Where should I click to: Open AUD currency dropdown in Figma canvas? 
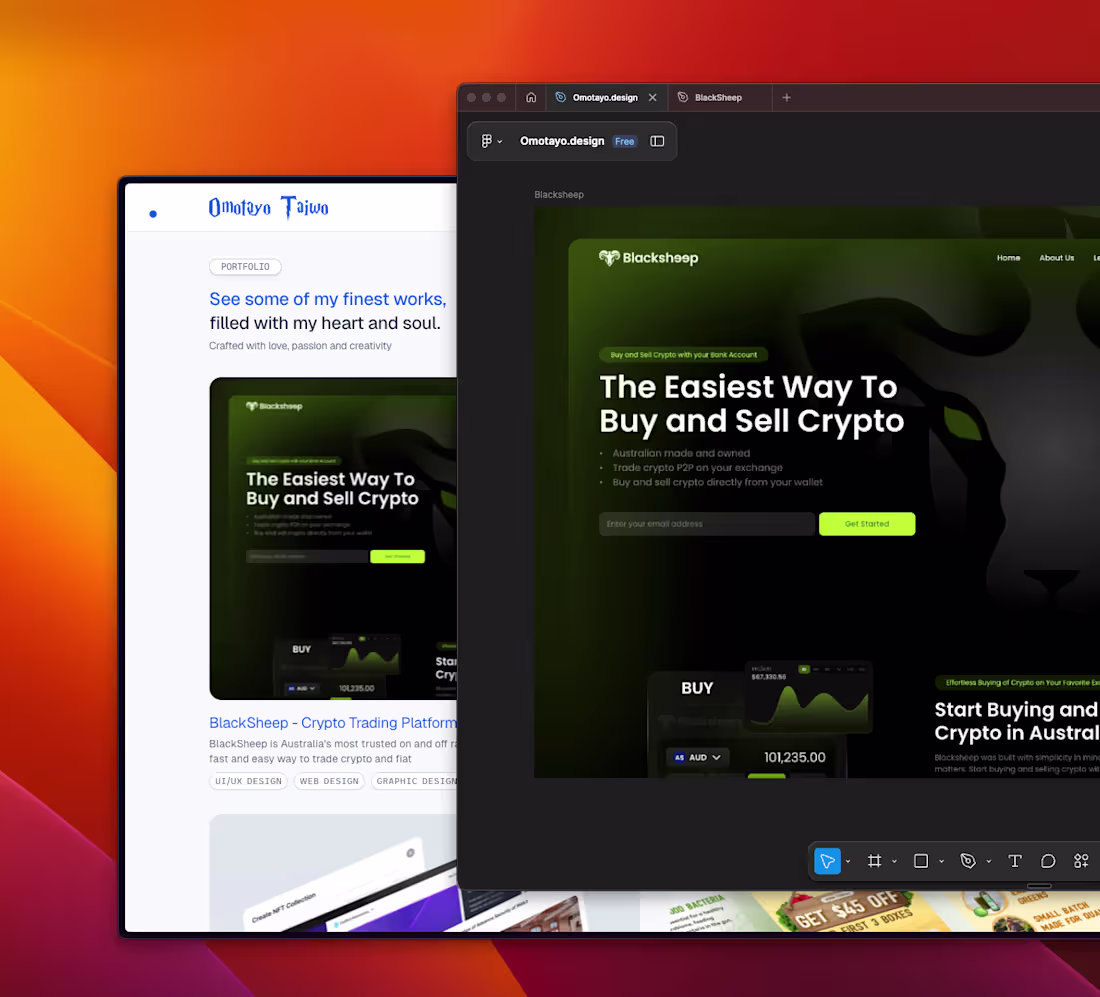(x=697, y=758)
